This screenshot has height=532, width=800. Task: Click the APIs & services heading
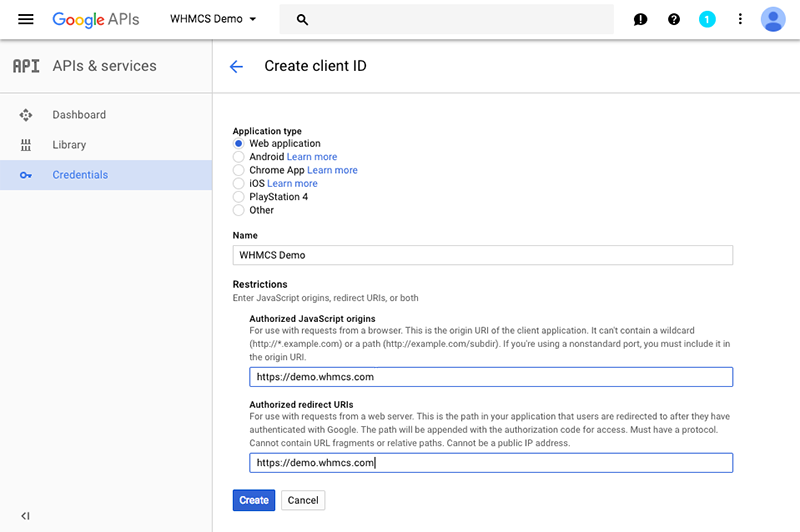[105, 66]
